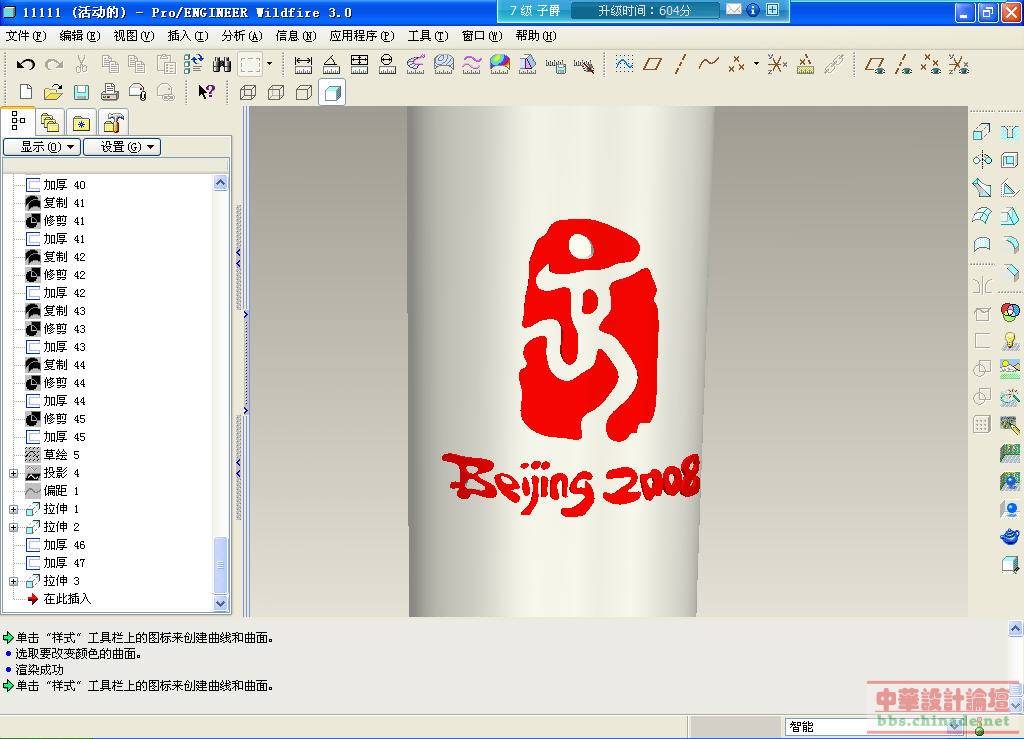Click the Variable section sweep tool icon
The height and width of the screenshot is (739, 1024).
[982, 188]
